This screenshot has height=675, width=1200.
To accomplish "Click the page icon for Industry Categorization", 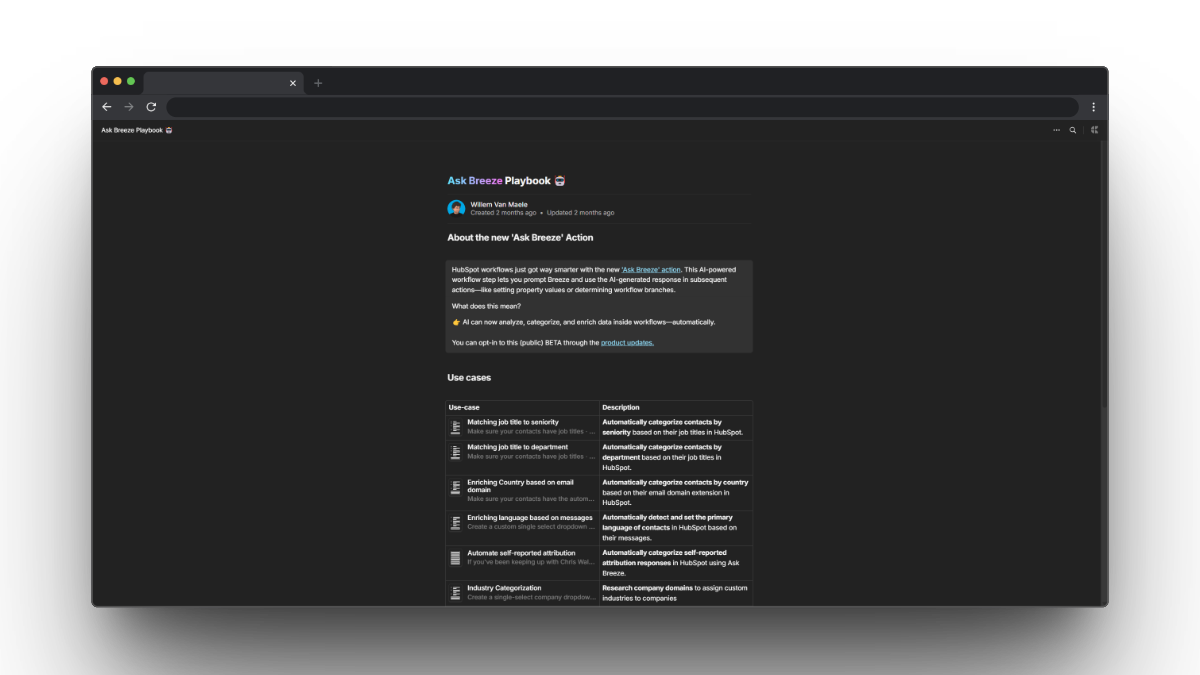I will (x=456, y=592).
